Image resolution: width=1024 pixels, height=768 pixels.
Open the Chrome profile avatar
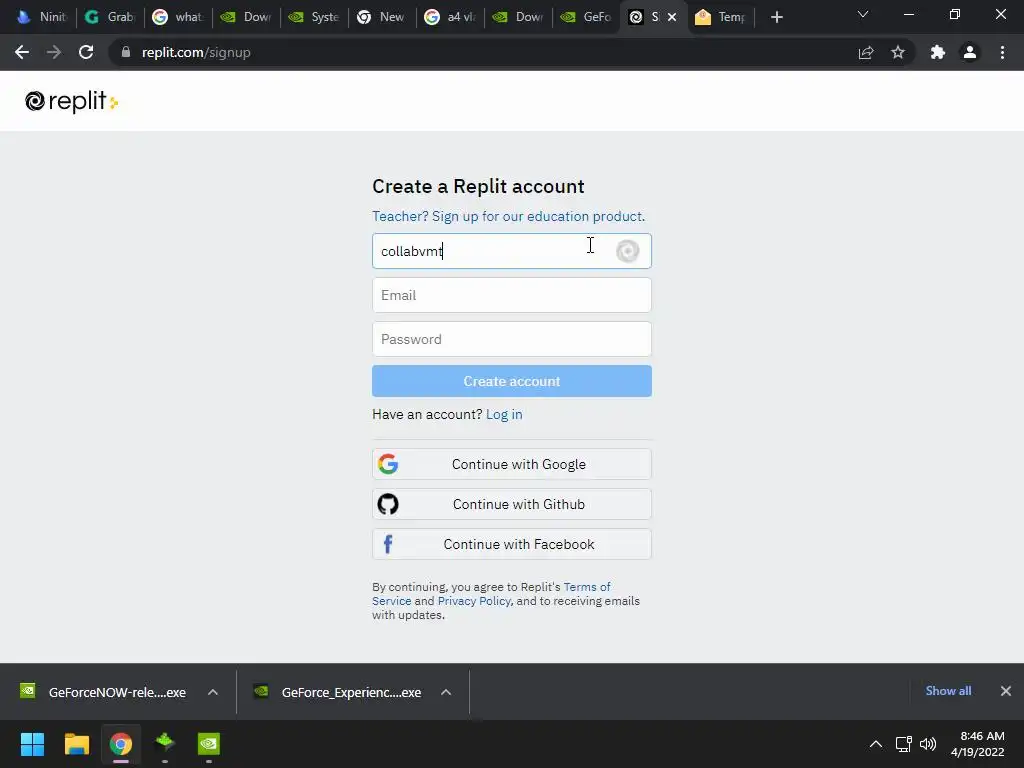tap(970, 52)
